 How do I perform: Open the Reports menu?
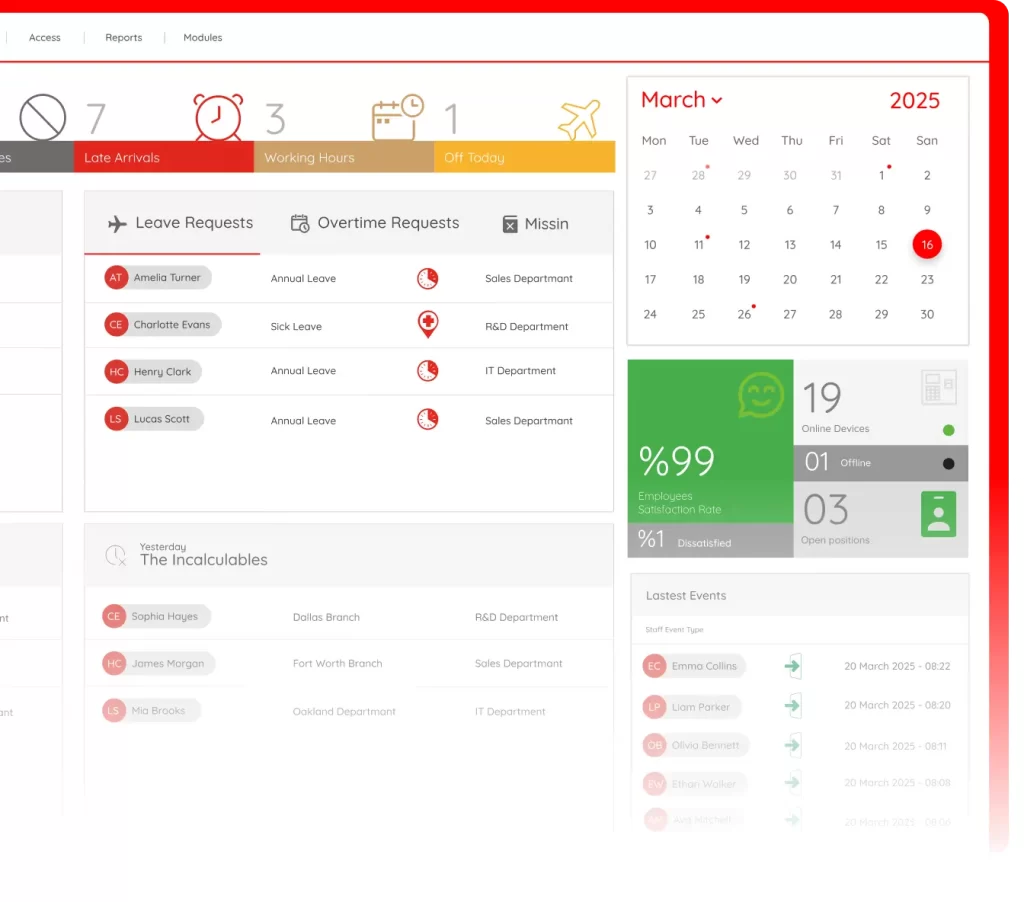[x=123, y=38]
